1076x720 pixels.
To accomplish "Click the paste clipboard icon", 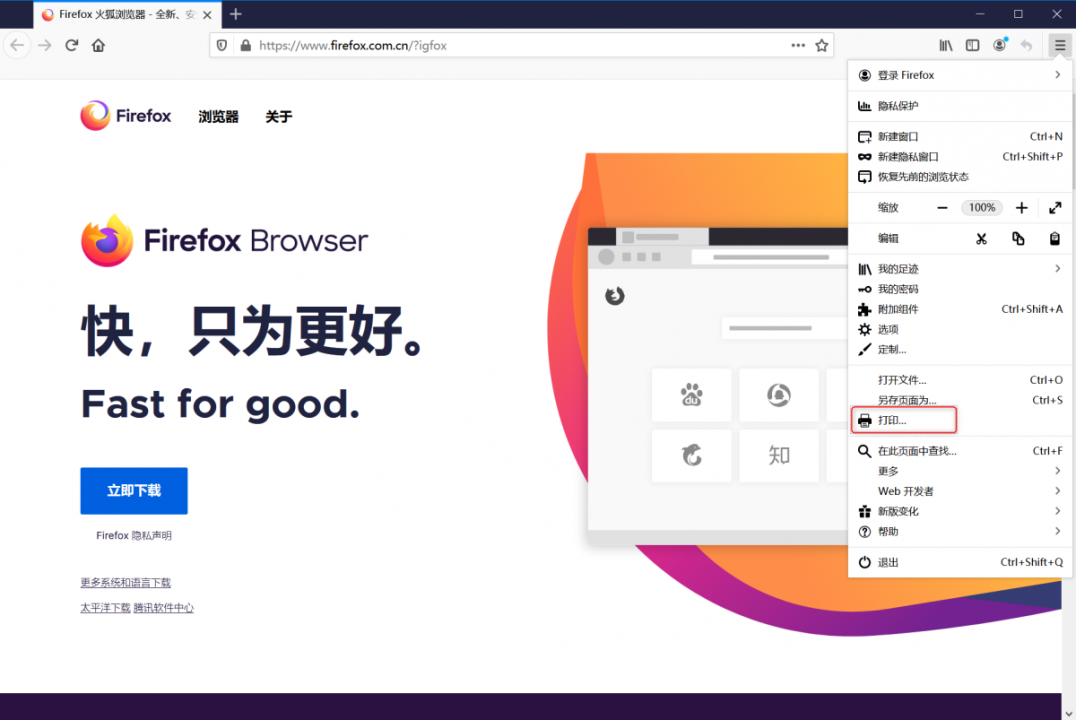I will point(1055,238).
